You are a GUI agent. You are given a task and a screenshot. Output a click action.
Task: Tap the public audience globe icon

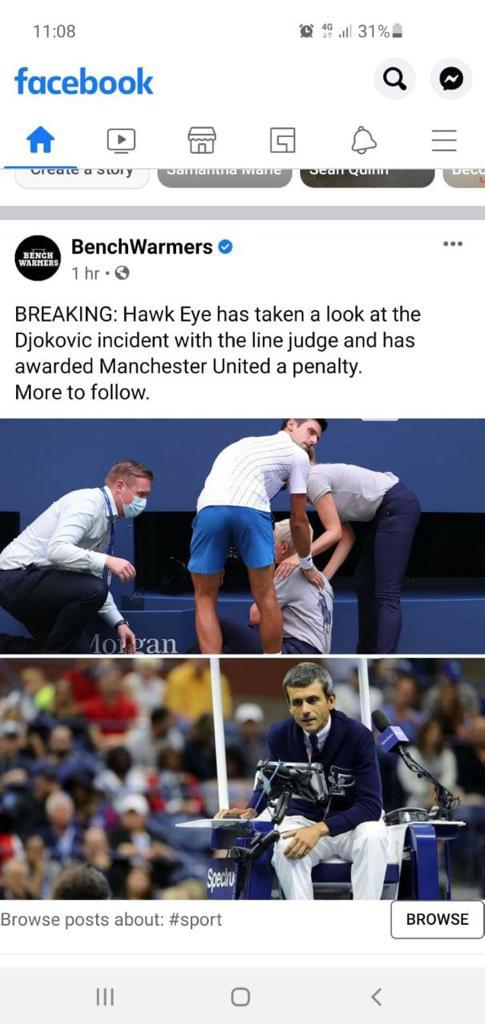[x=121, y=274]
